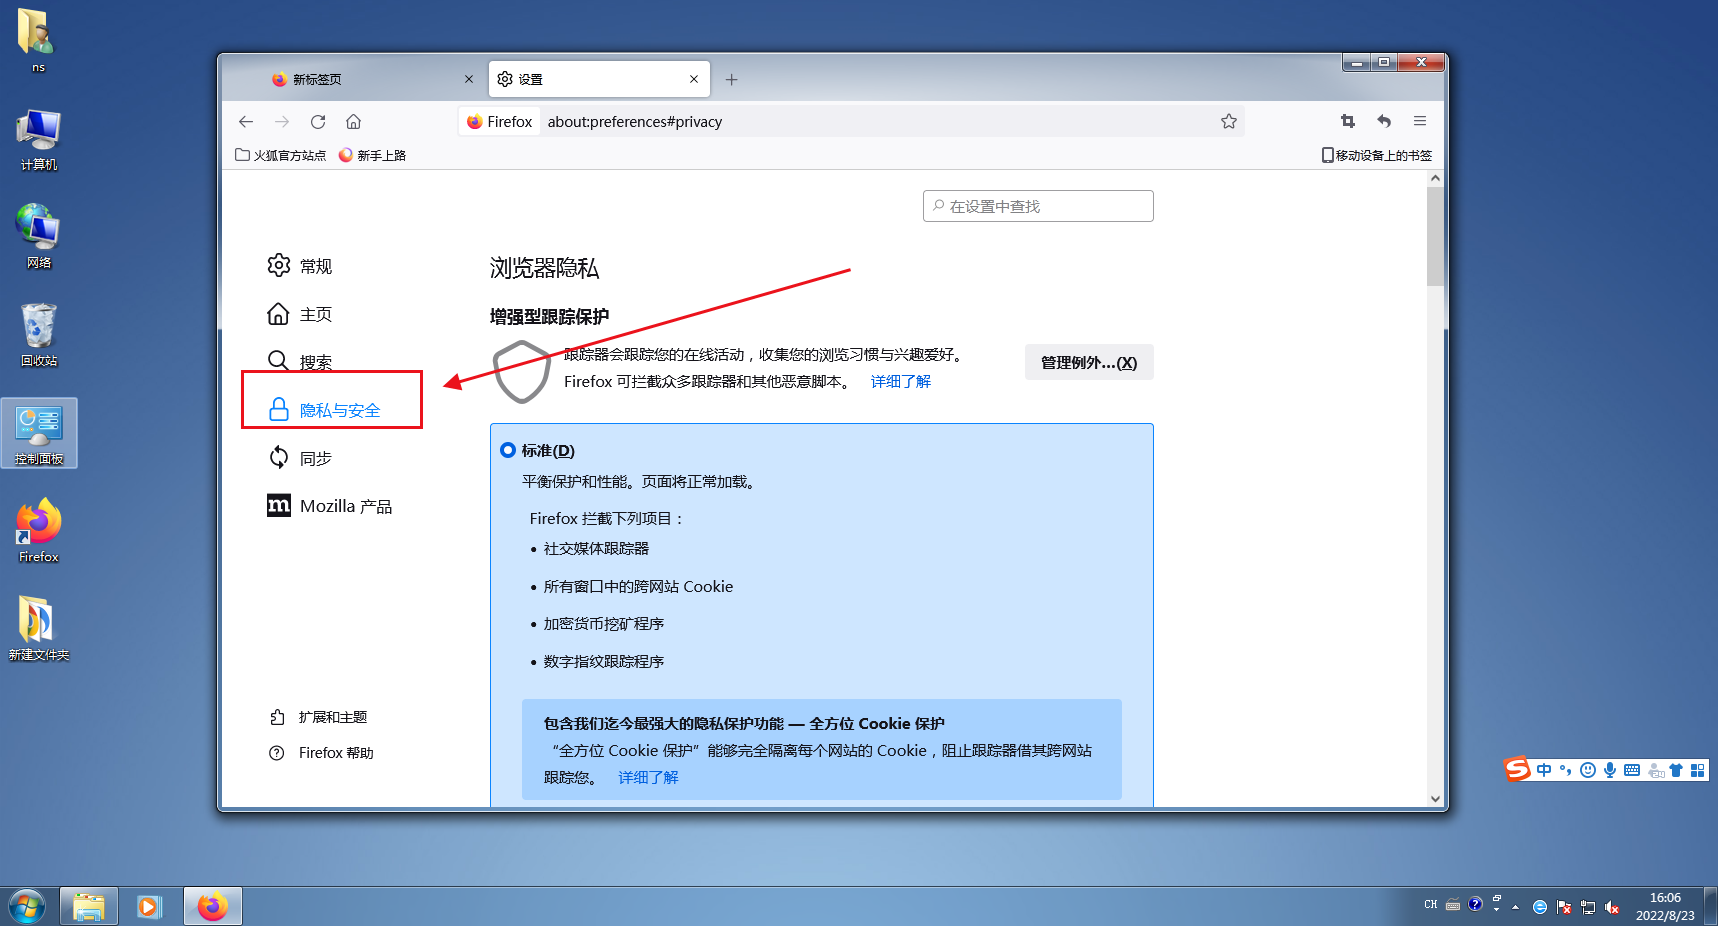Select the Firefox desktop shortcut
1718x926 pixels.
[x=39, y=531]
